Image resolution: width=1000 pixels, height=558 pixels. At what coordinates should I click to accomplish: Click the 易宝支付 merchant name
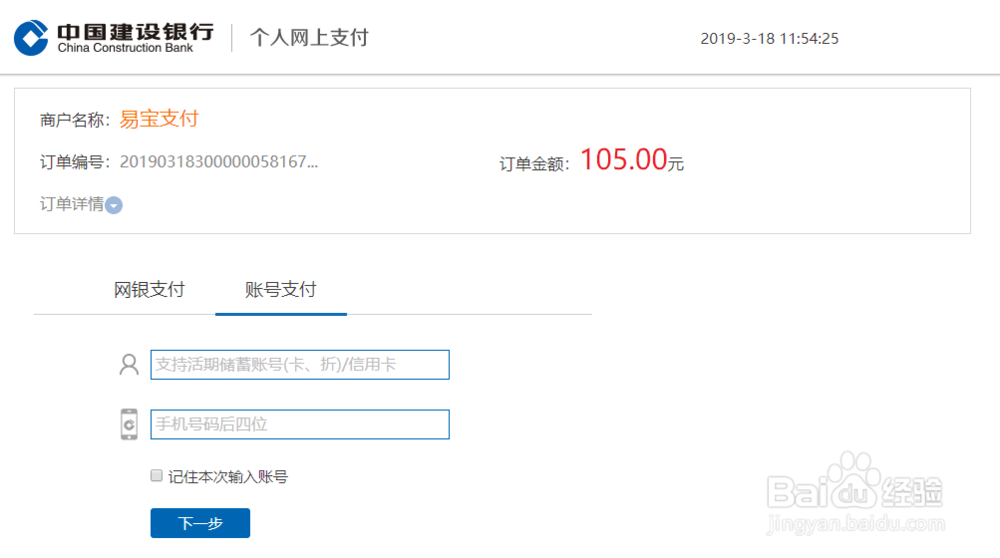point(159,119)
